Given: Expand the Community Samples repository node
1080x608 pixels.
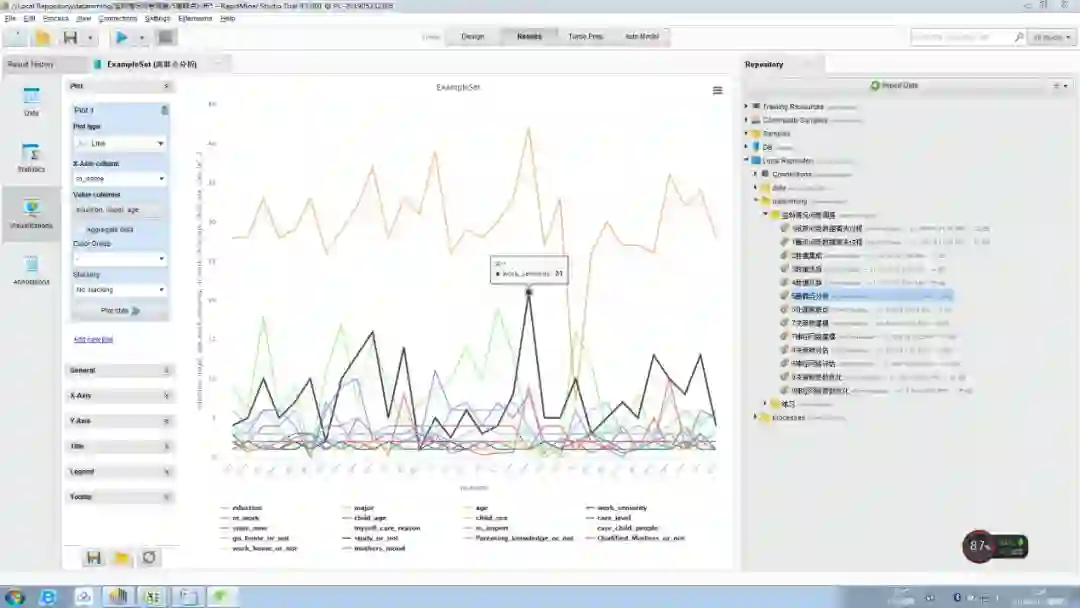Looking at the screenshot, I should (x=746, y=120).
